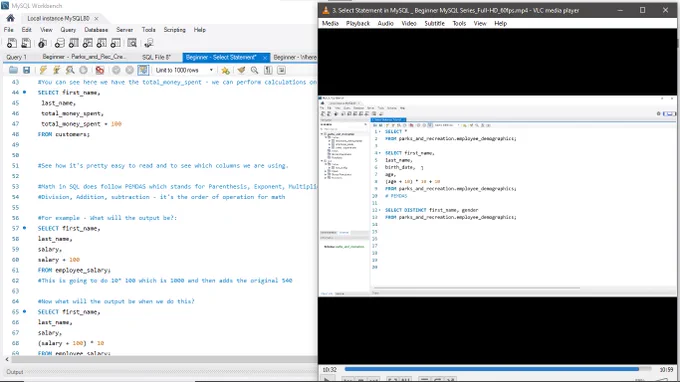Open the VLC View menu
Image resolution: width=680 pixels, height=382 pixels.
pos(480,23)
